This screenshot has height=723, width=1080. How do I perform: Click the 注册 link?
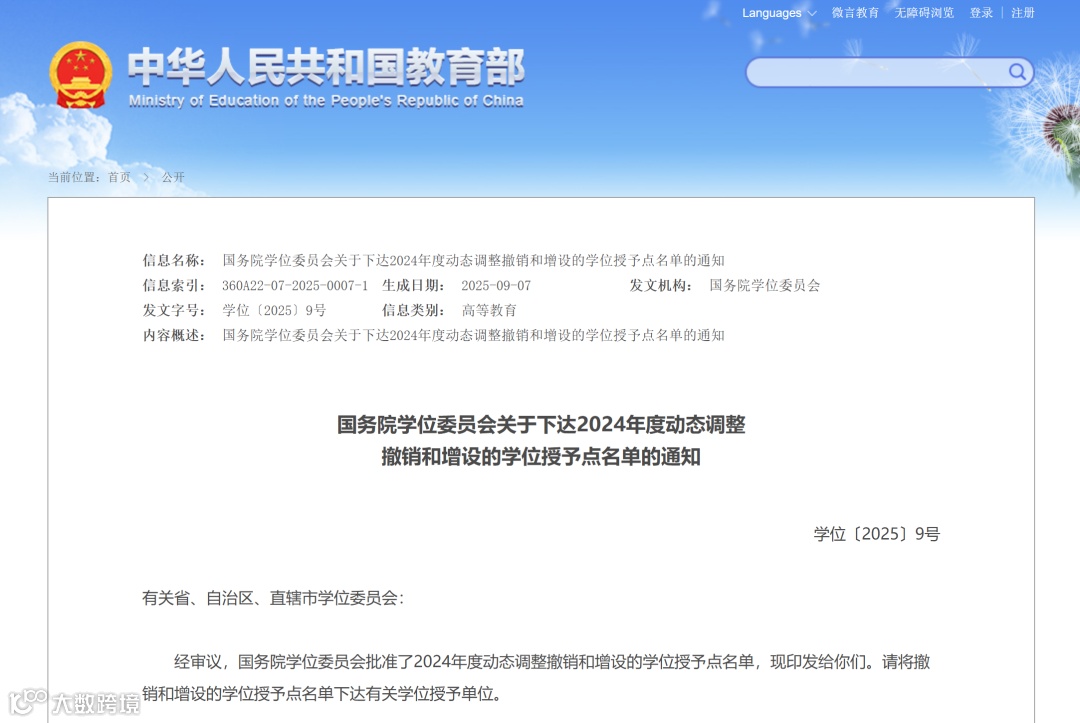click(1023, 13)
